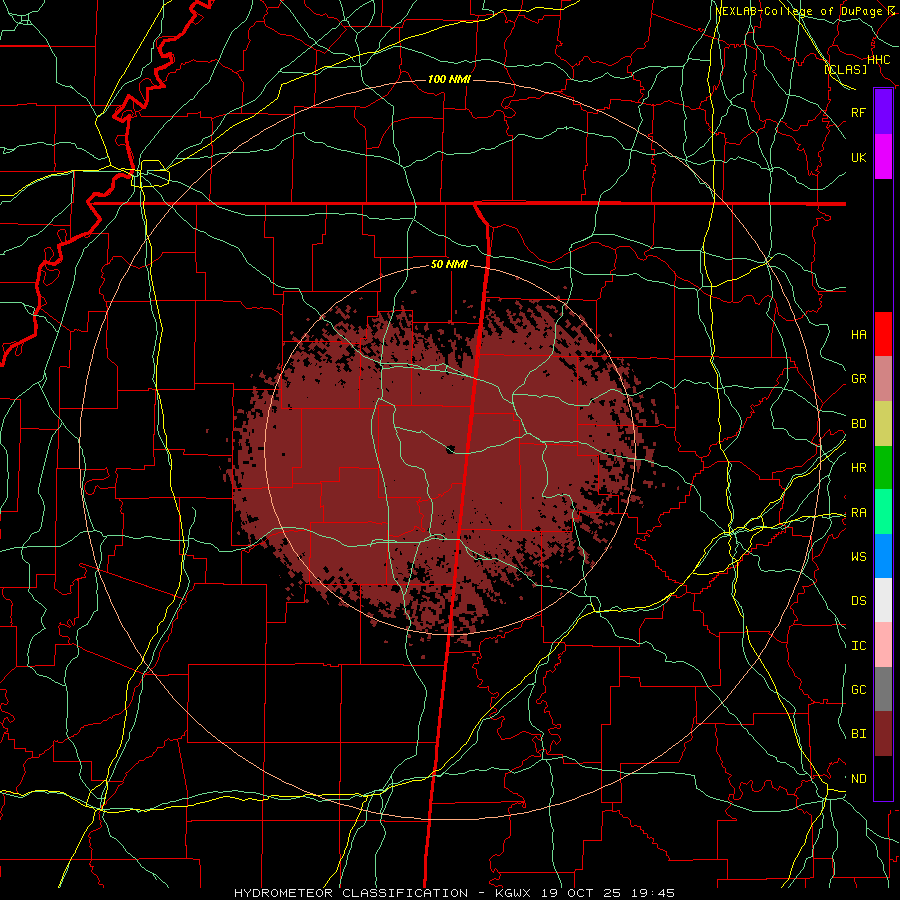Click the DS white legend swatch
Image resolution: width=900 pixels, height=900 pixels.
click(x=883, y=600)
